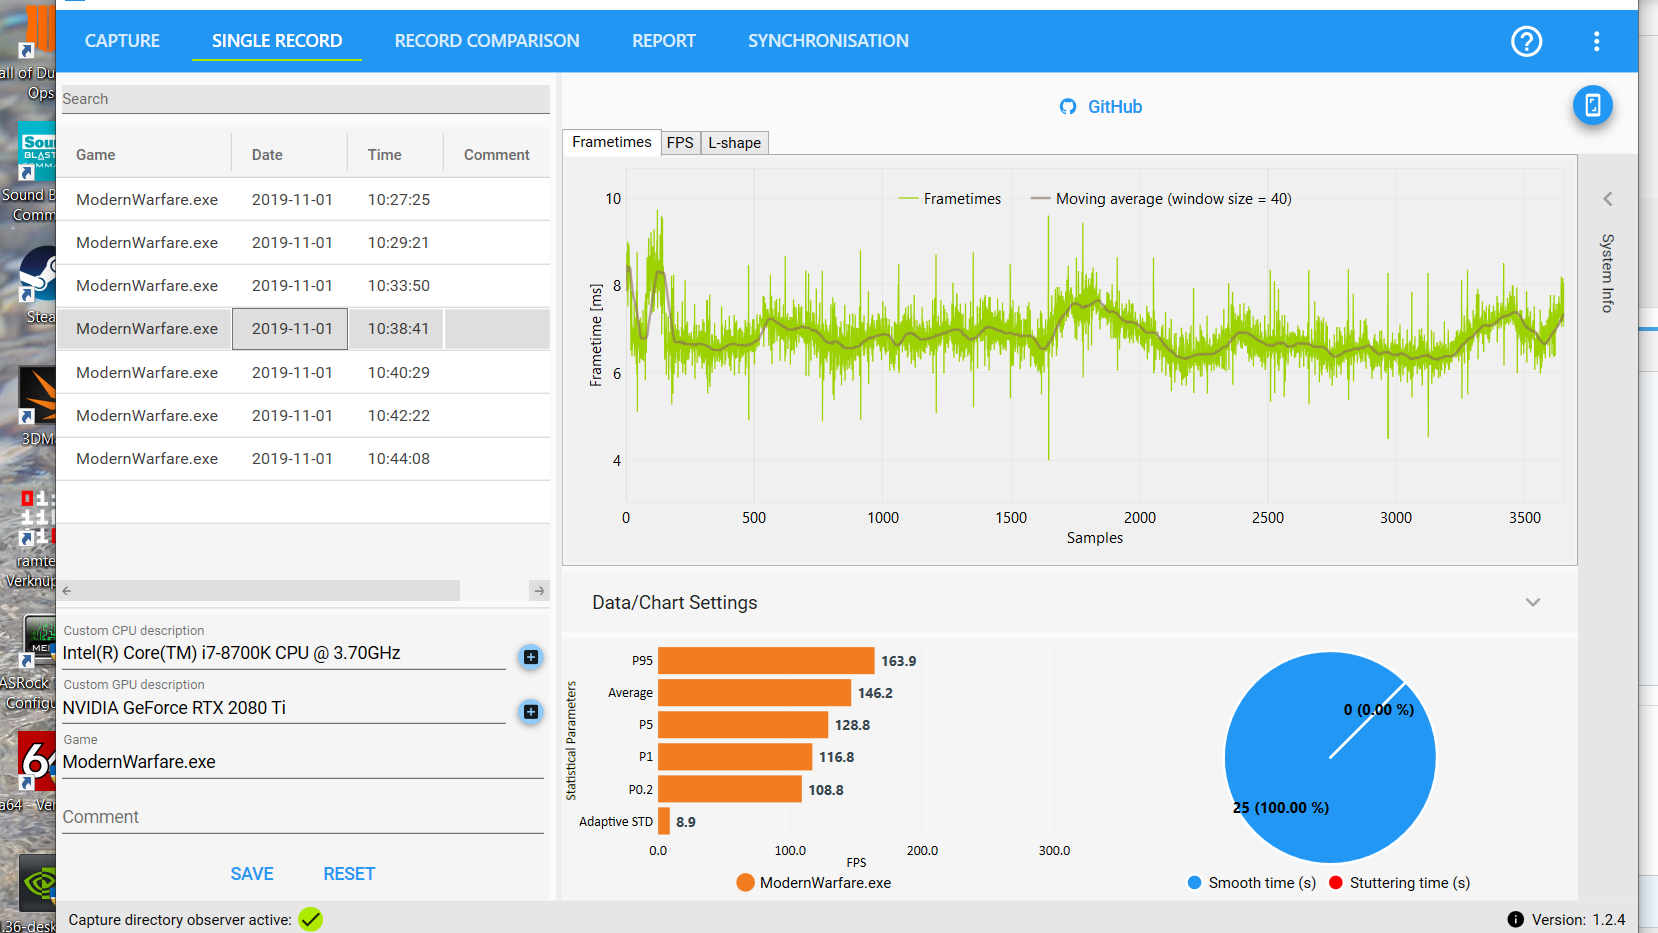This screenshot has height=933, width=1658.
Task: Add custom GPU description plus icon
Action: tap(531, 712)
